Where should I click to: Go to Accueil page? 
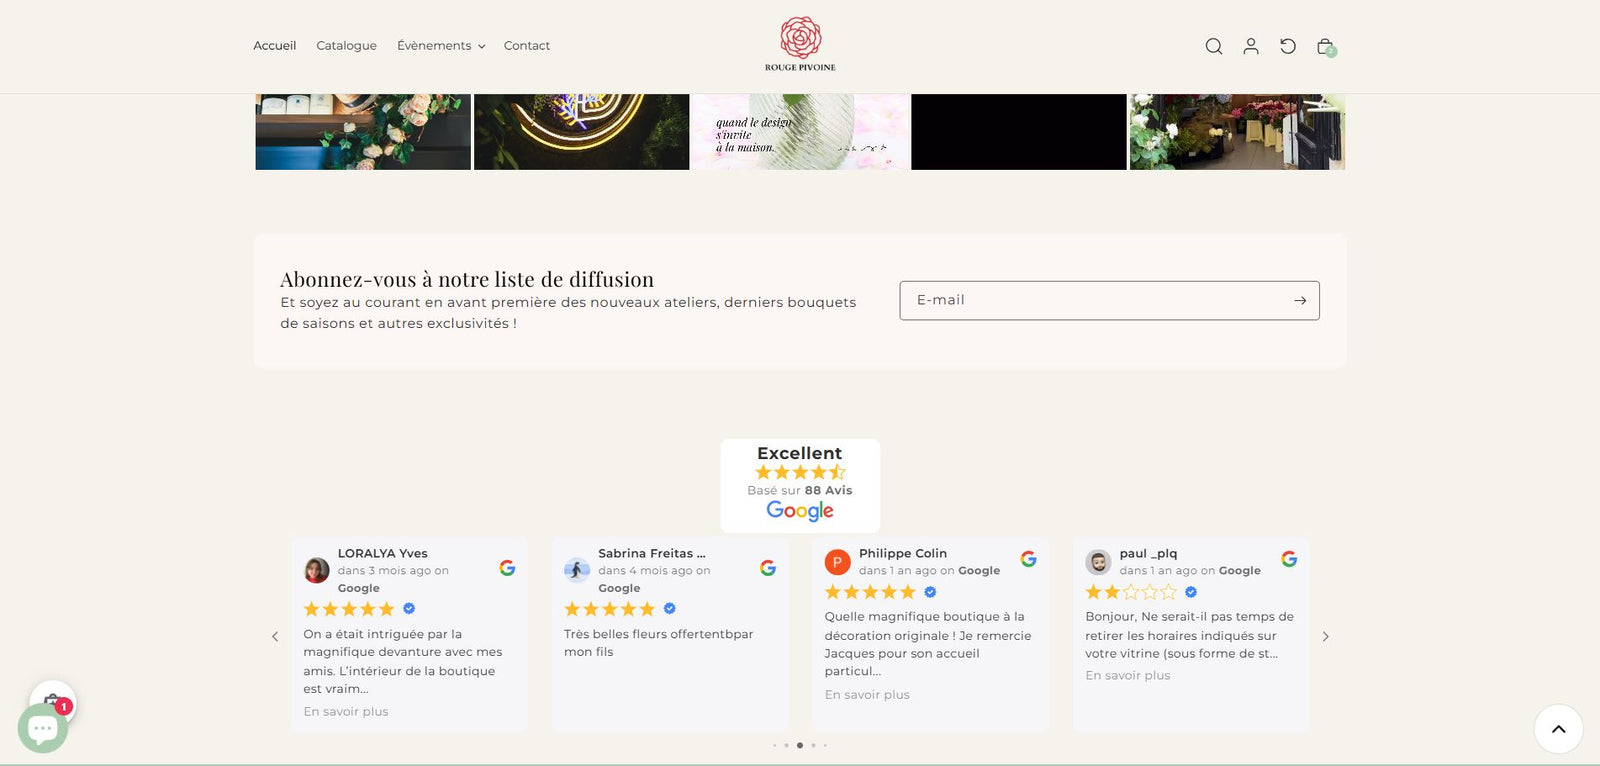click(x=275, y=46)
